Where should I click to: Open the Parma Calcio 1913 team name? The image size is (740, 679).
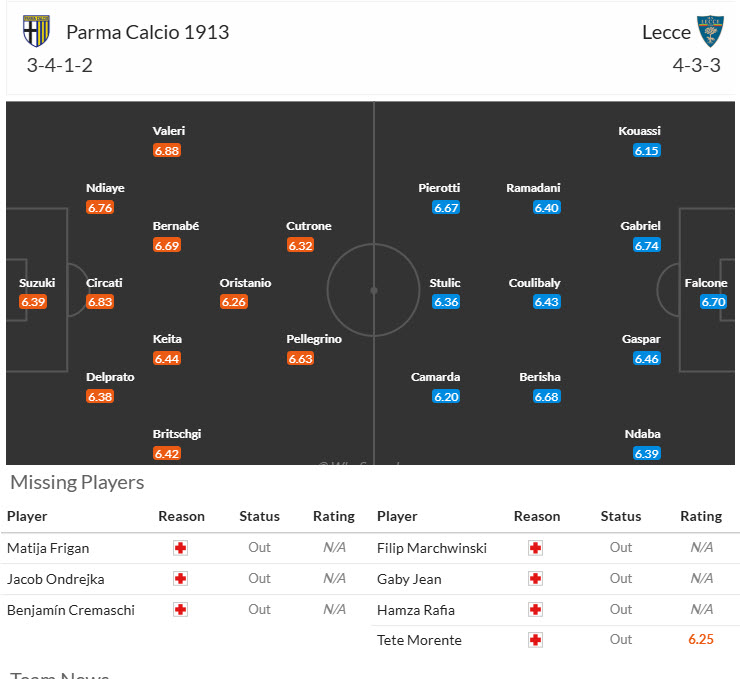pyautogui.click(x=148, y=32)
